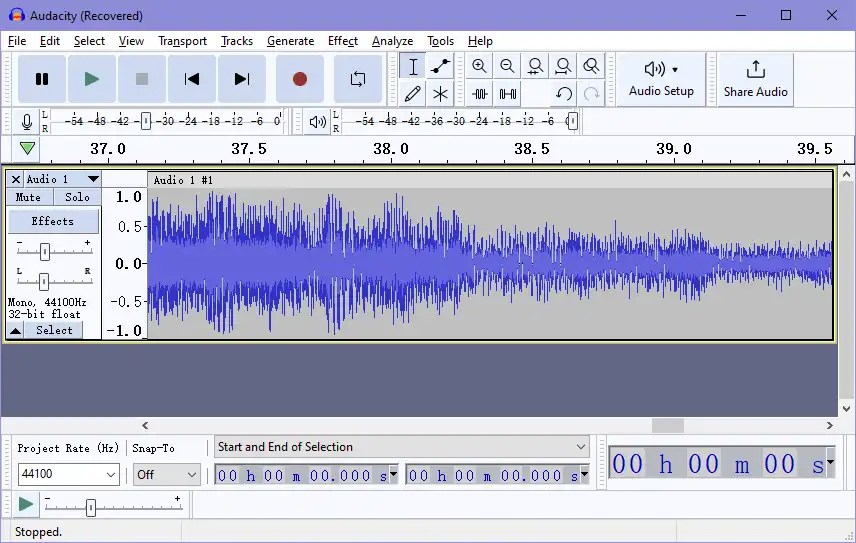Click the Play-at-Speed green button
The height and width of the screenshot is (543, 856).
click(x=26, y=505)
